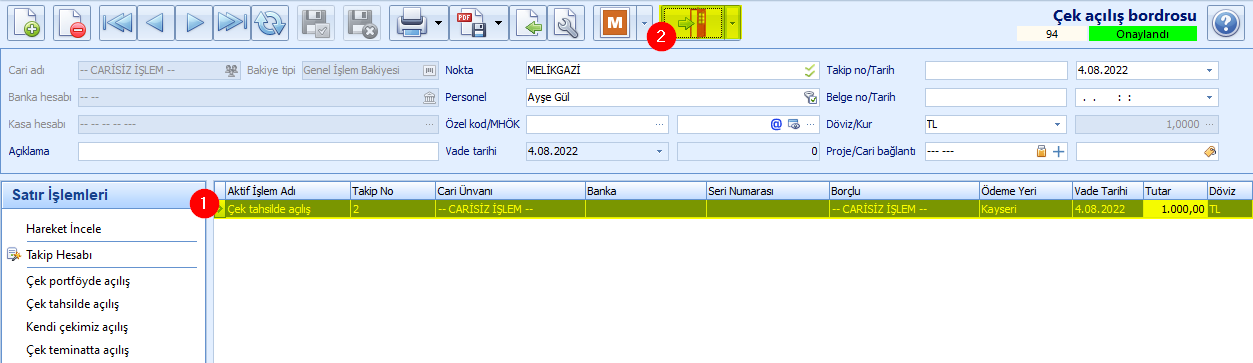Screen dimensions: 1253x363
Task: Click the Kayseri cell in Ödeme Yeri column
Action: pyautogui.click(x=1025, y=209)
